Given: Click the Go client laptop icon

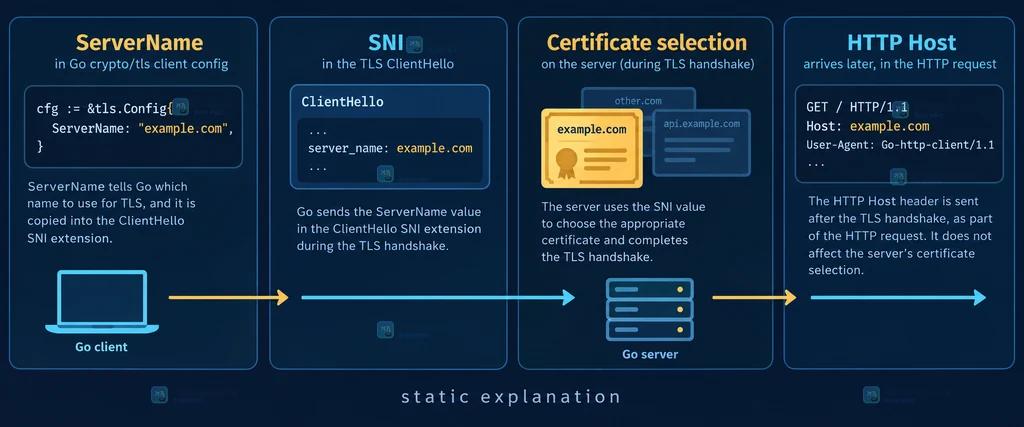Looking at the screenshot, I should pyautogui.click(x=102, y=302).
